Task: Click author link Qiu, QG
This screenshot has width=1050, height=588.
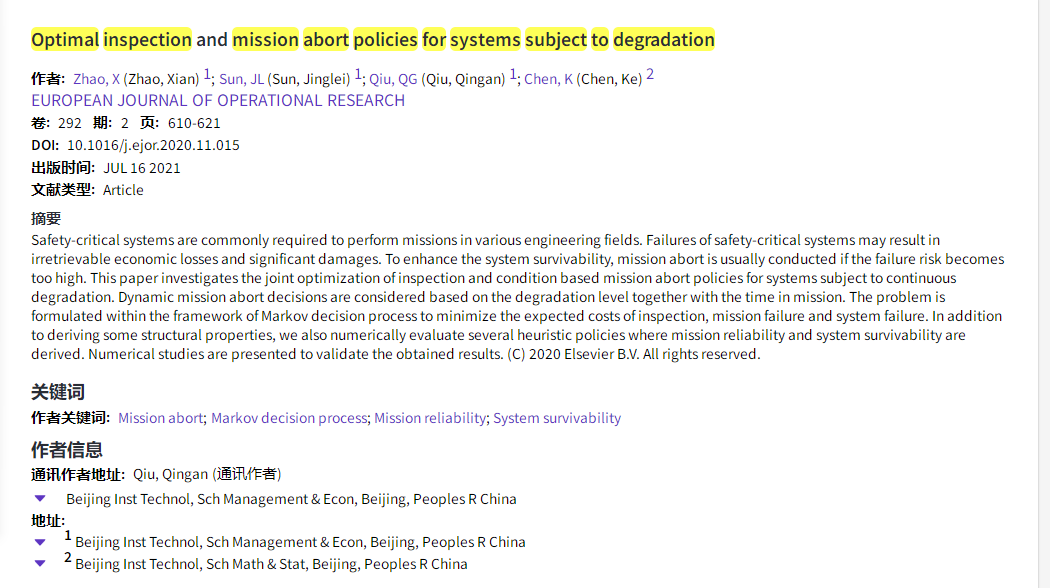Action: point(393,79)
